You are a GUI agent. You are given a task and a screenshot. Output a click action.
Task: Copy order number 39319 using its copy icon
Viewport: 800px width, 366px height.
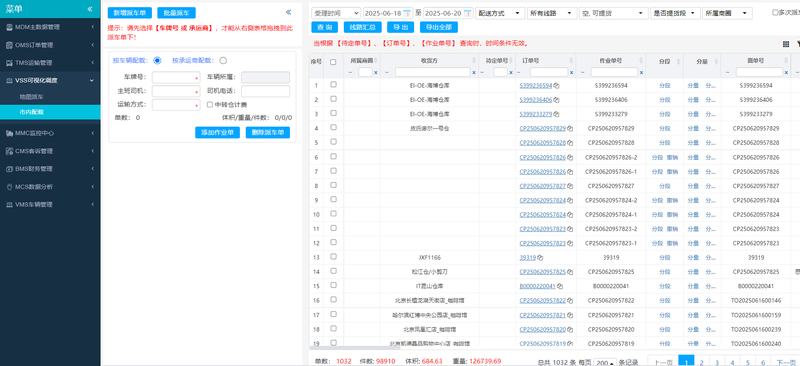click(540, 258)
